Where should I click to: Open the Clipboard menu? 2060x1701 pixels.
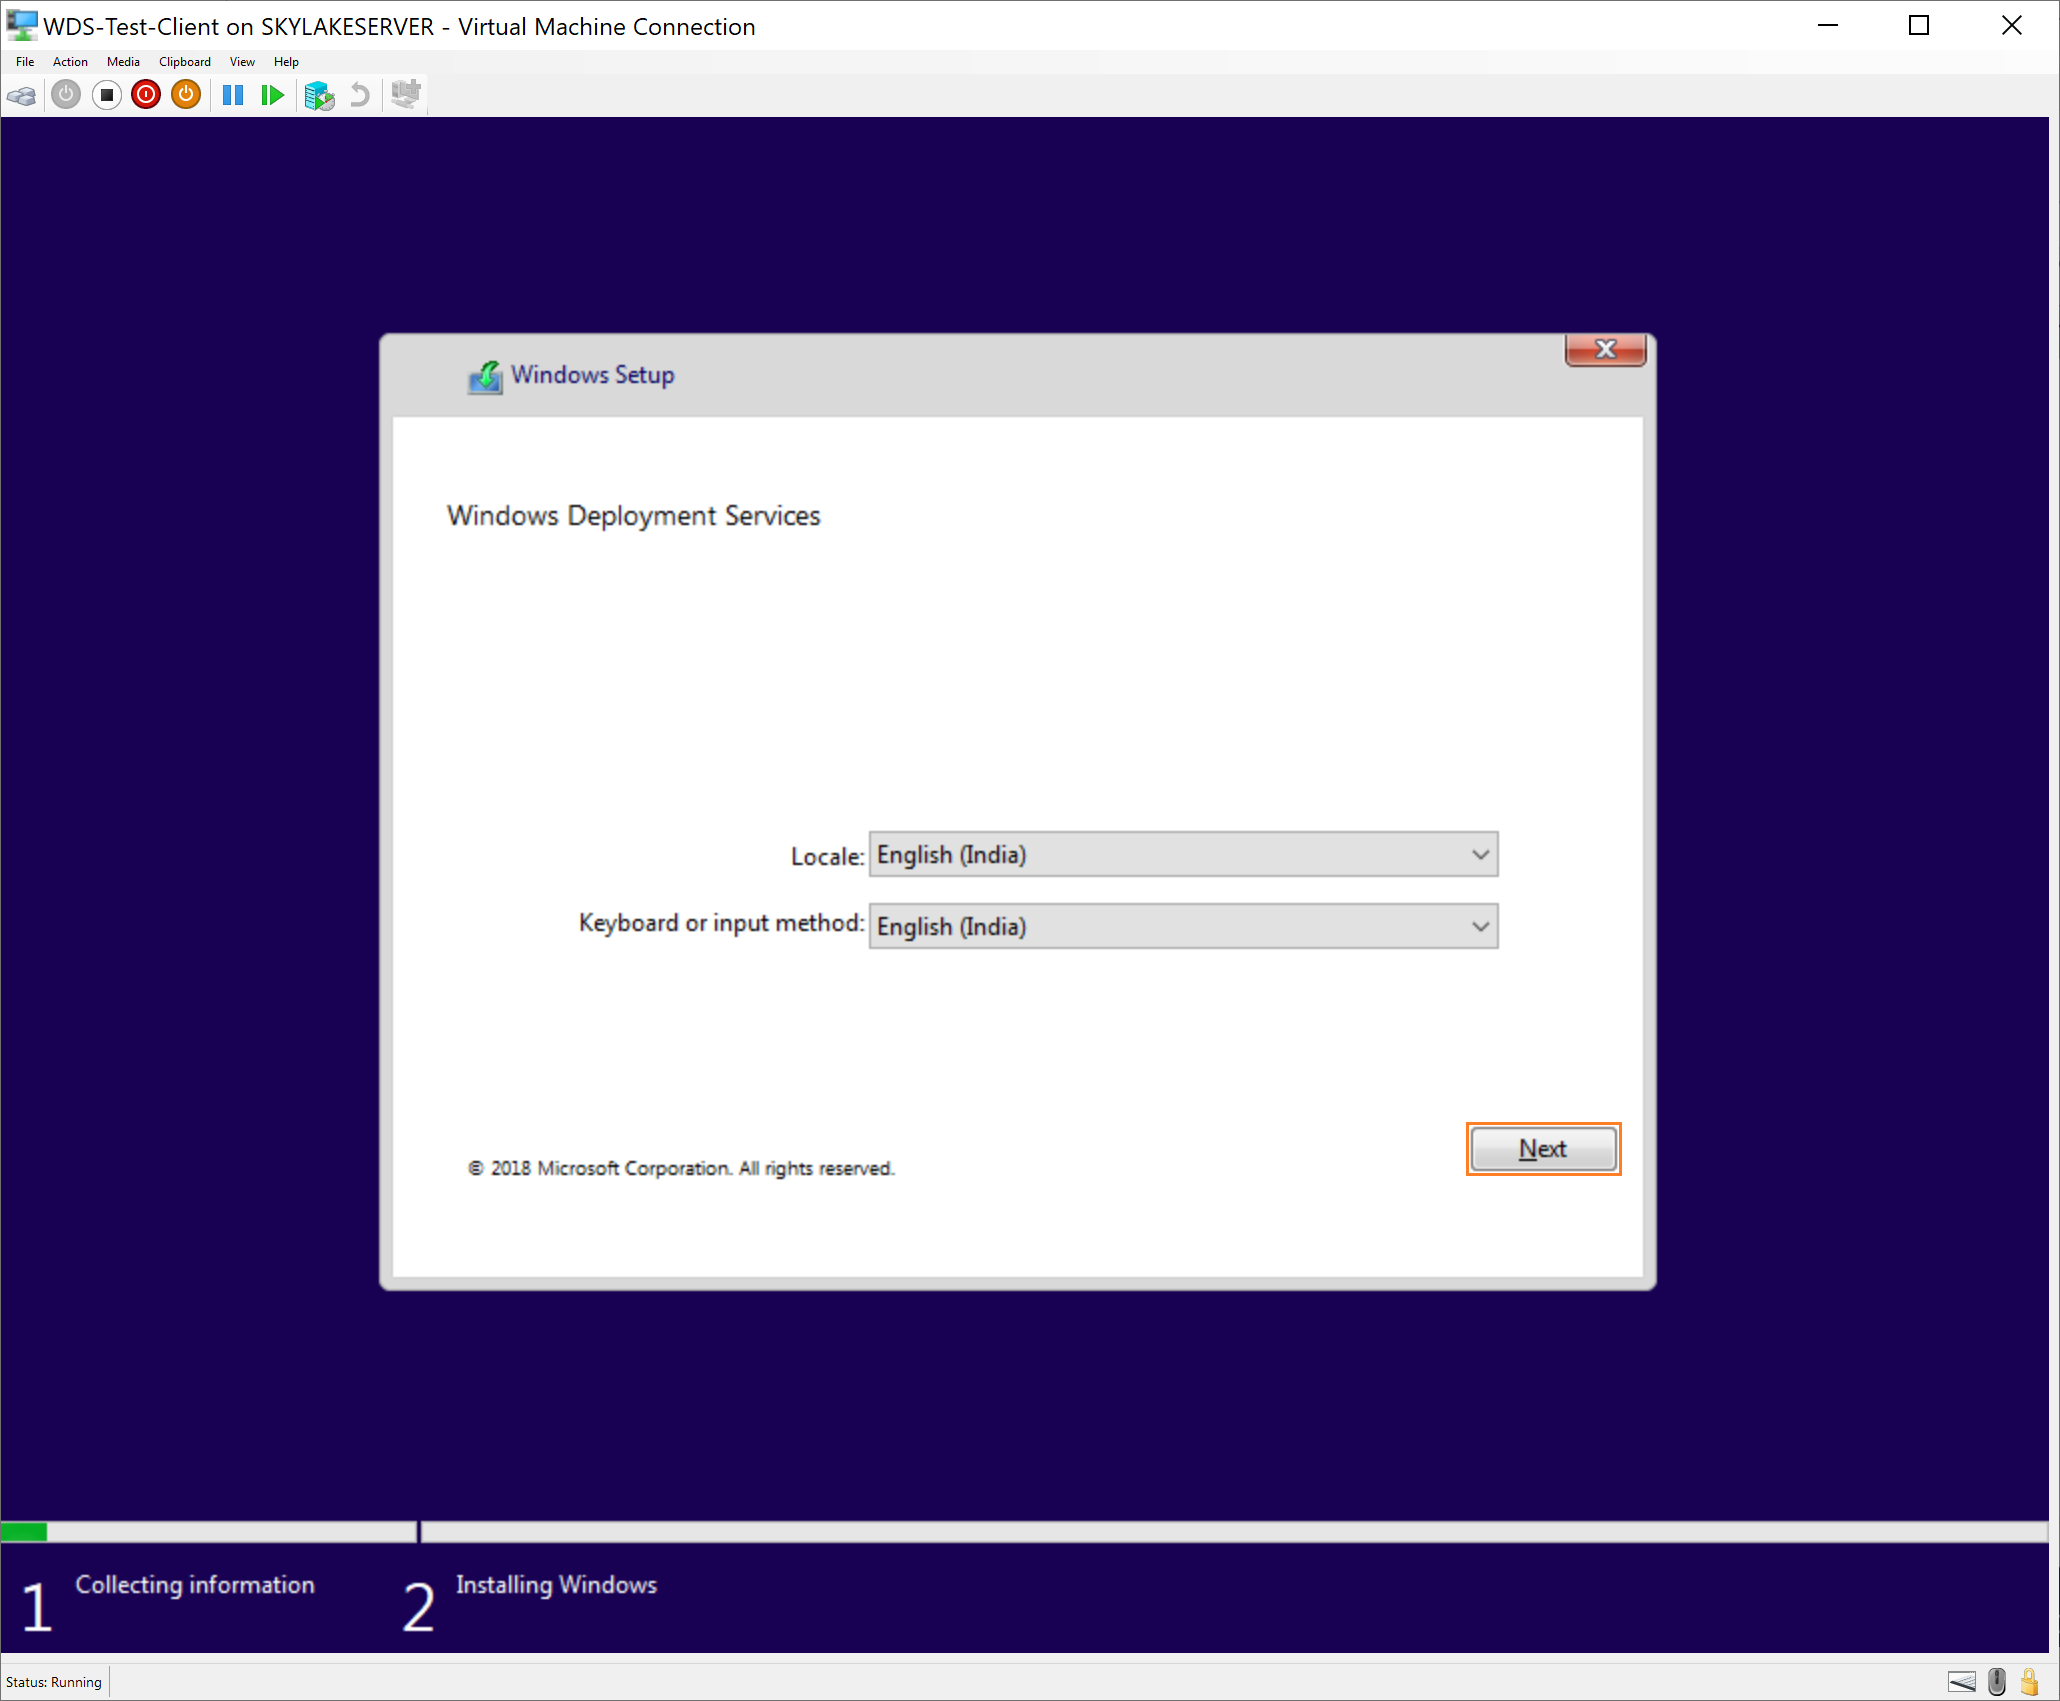click(185, 62)
